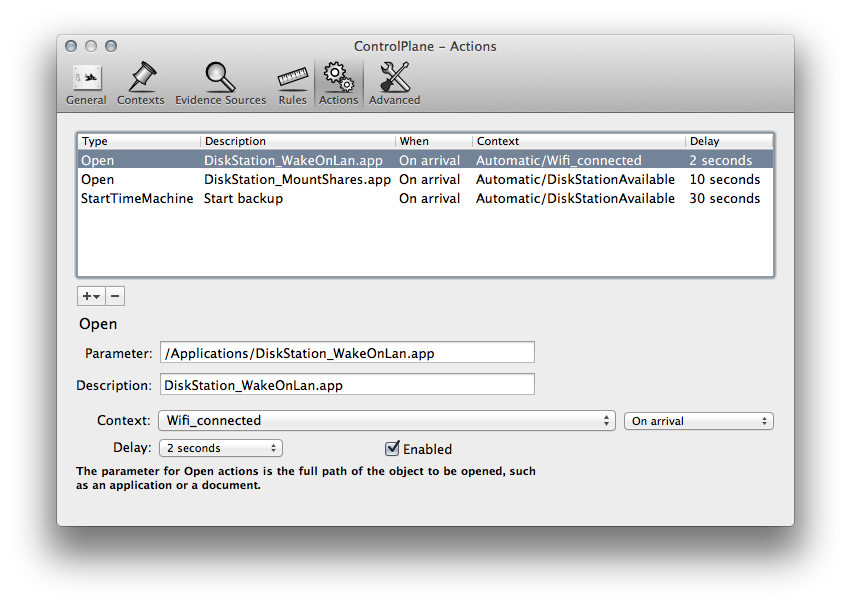The width and height of the screenshot is (851, 605).
Task: Sort by the When column header
Action: (x=434, y=141)
